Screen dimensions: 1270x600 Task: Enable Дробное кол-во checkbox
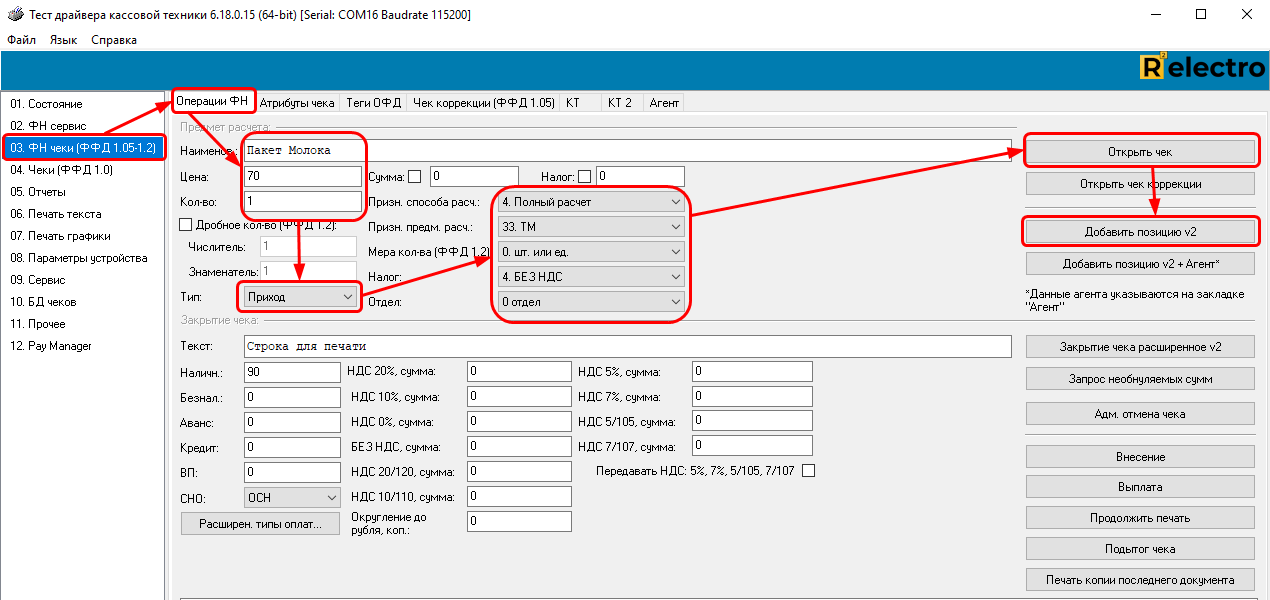(184, 224)
